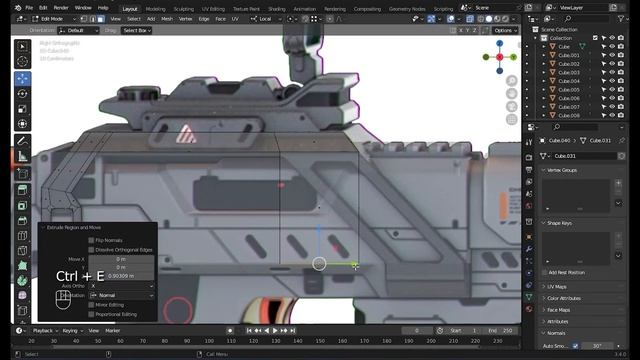Select the Annotate pencil tool
The width and height of the screenshot is (640, 360).
[x=22, y=141]
